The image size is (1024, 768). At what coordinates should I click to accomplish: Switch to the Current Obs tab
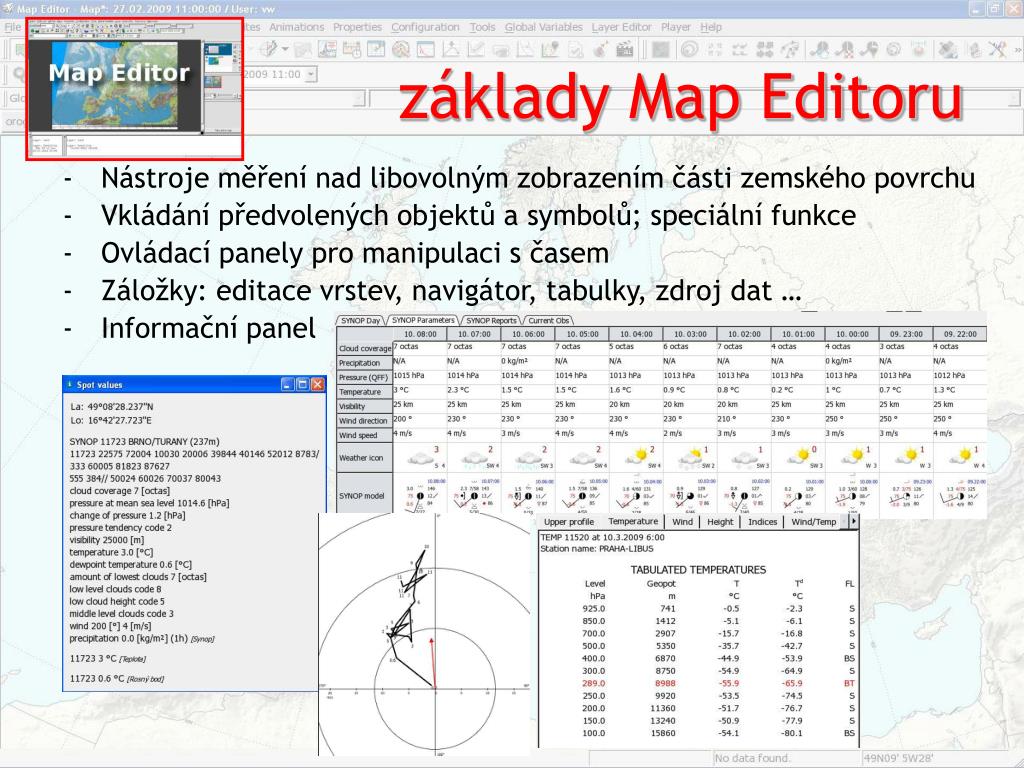pyautogui.click(x=549, y=321)
